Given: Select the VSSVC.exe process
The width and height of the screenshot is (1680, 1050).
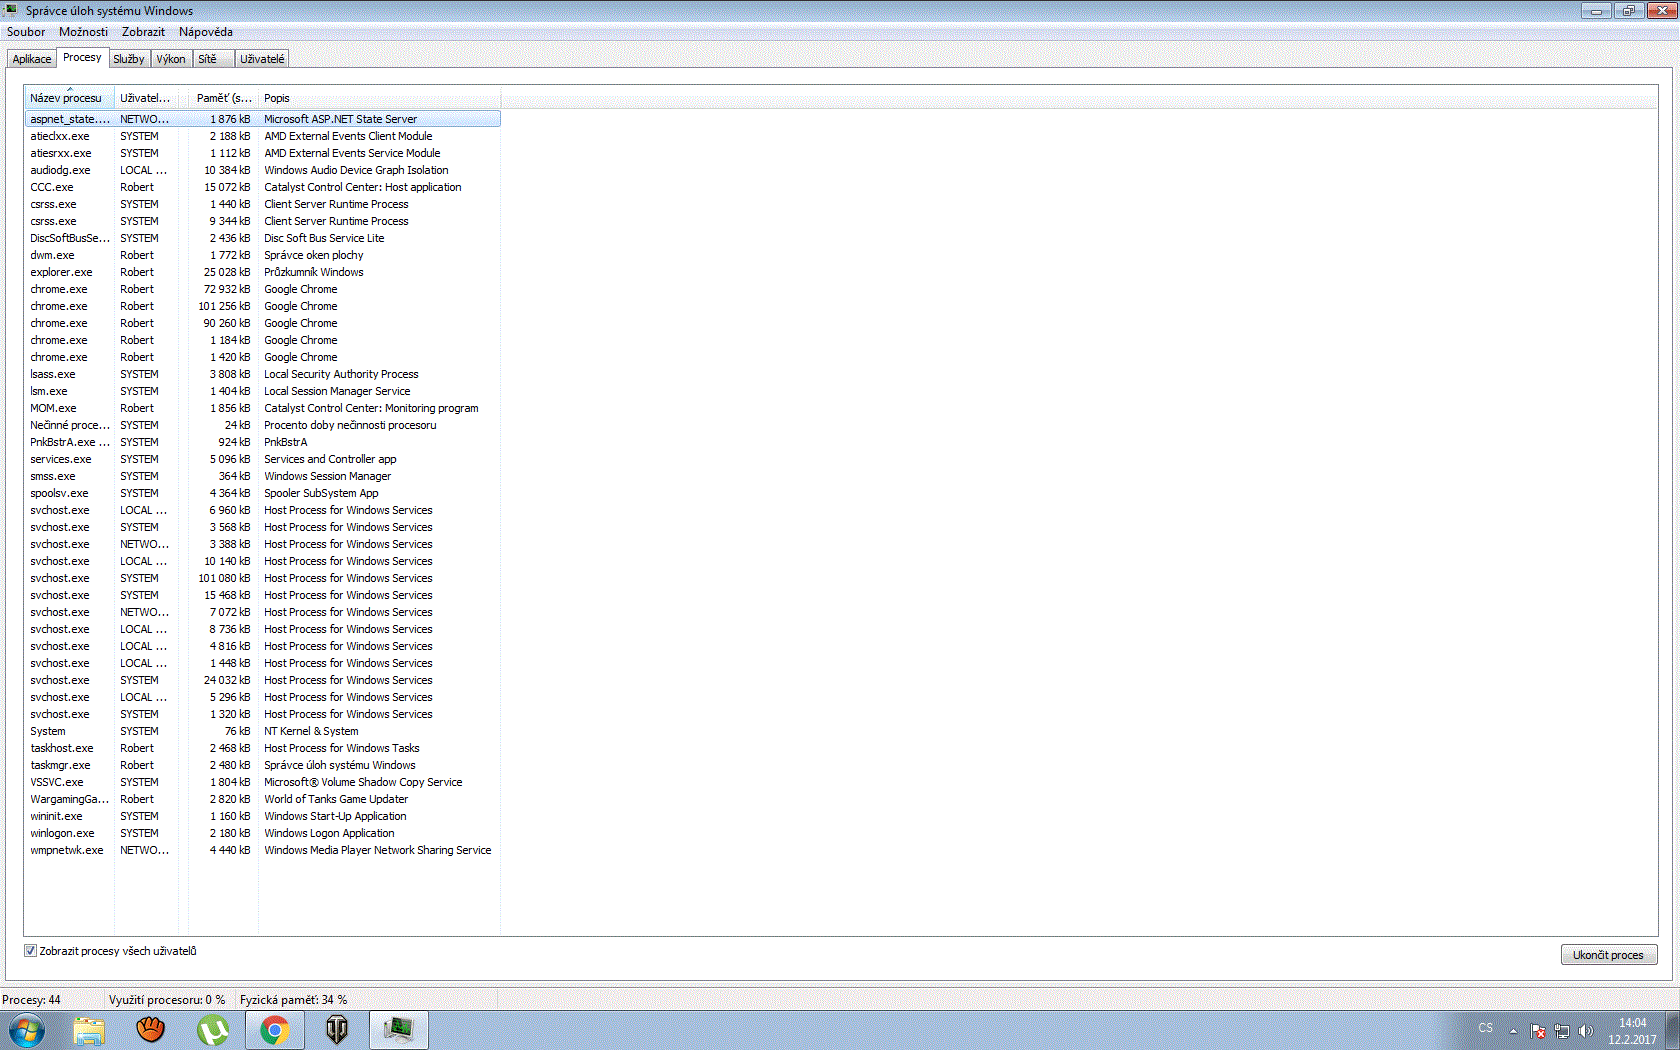Looking at the screenshot, I should (262, 782).
